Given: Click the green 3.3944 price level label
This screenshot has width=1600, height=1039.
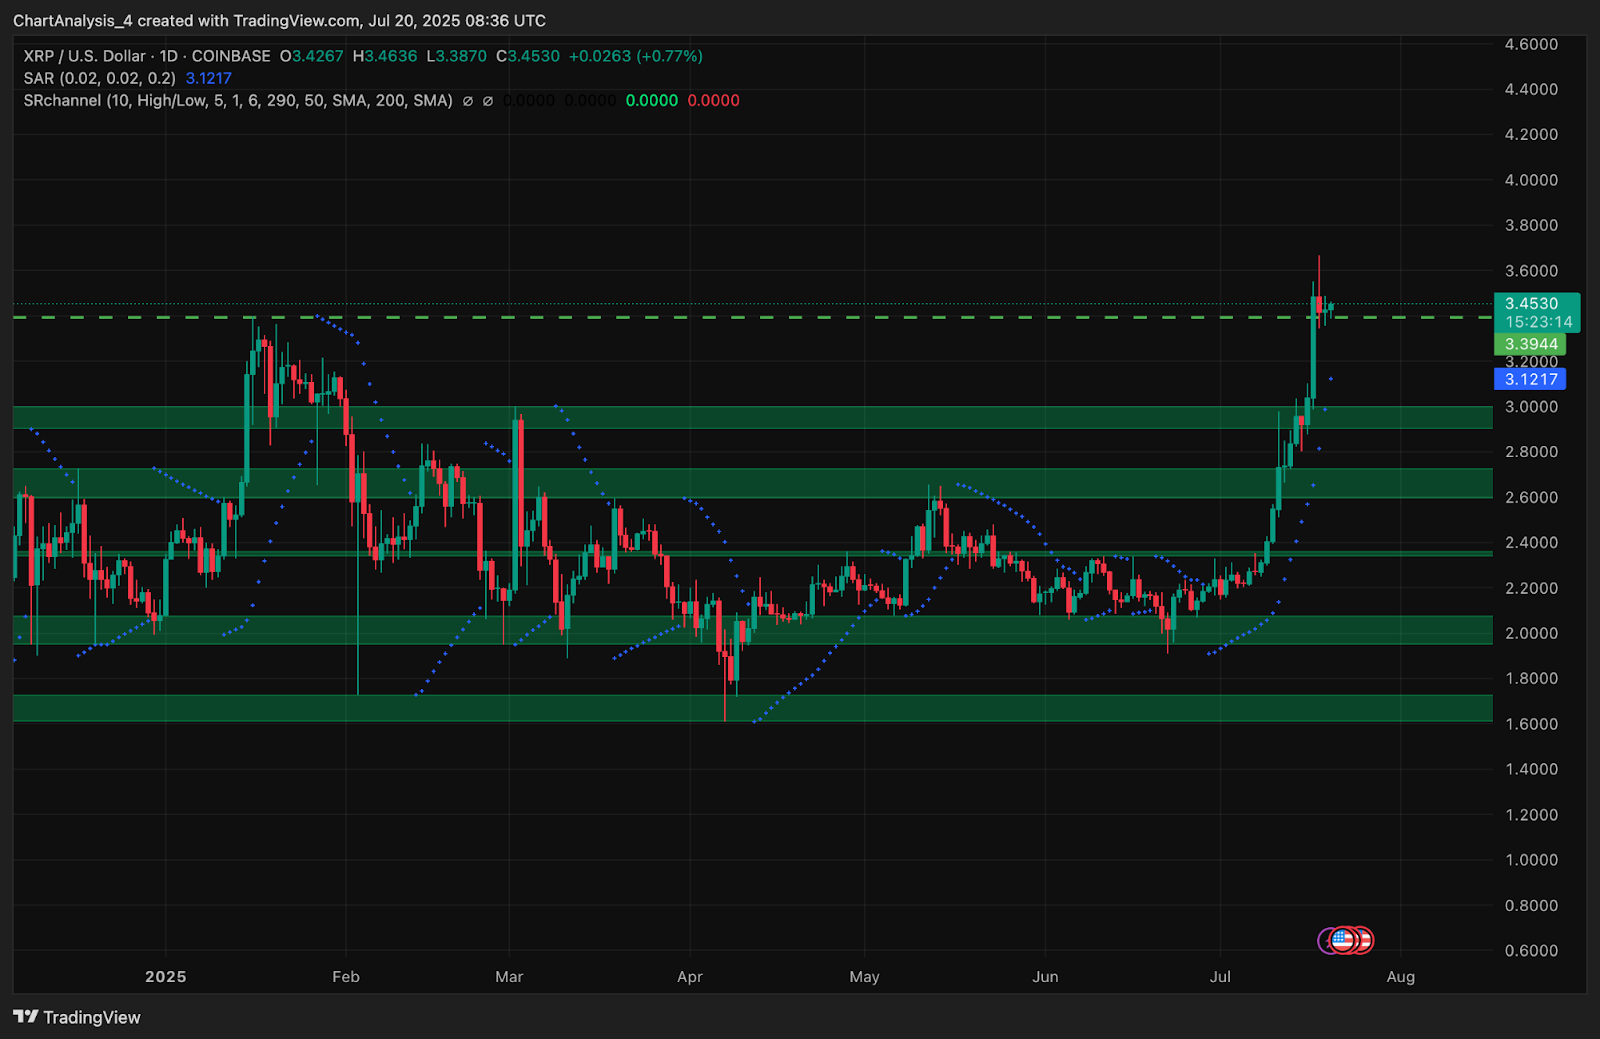Looking at the screenshot, I should [1531, 344].
